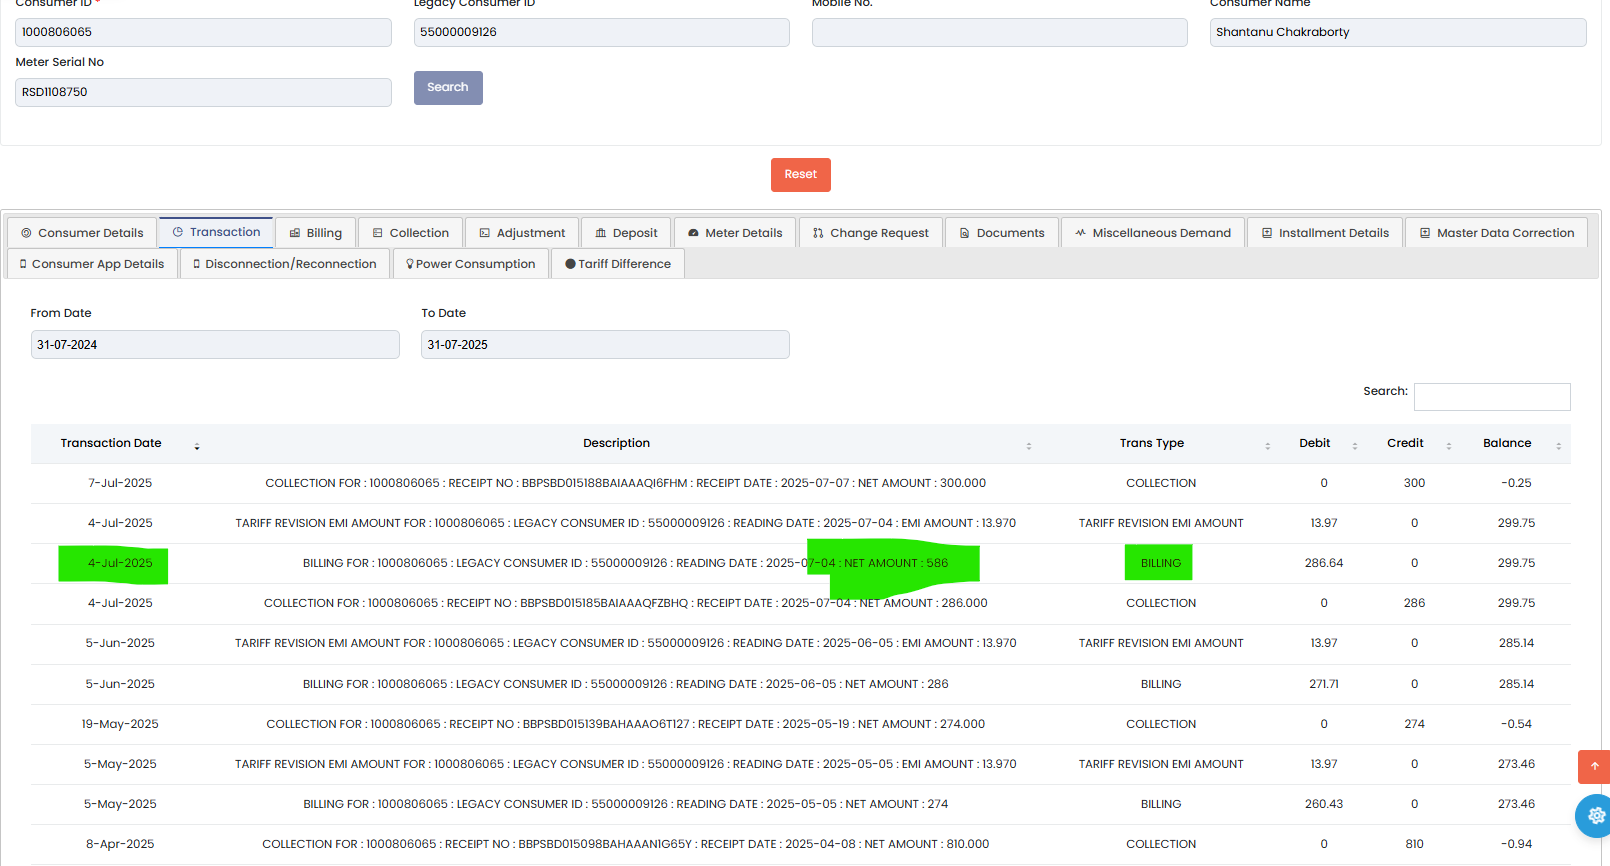The image size is (1610, 866).
Task: Select the 8-Apr-2025 transaction date
Action: point(120,844)
